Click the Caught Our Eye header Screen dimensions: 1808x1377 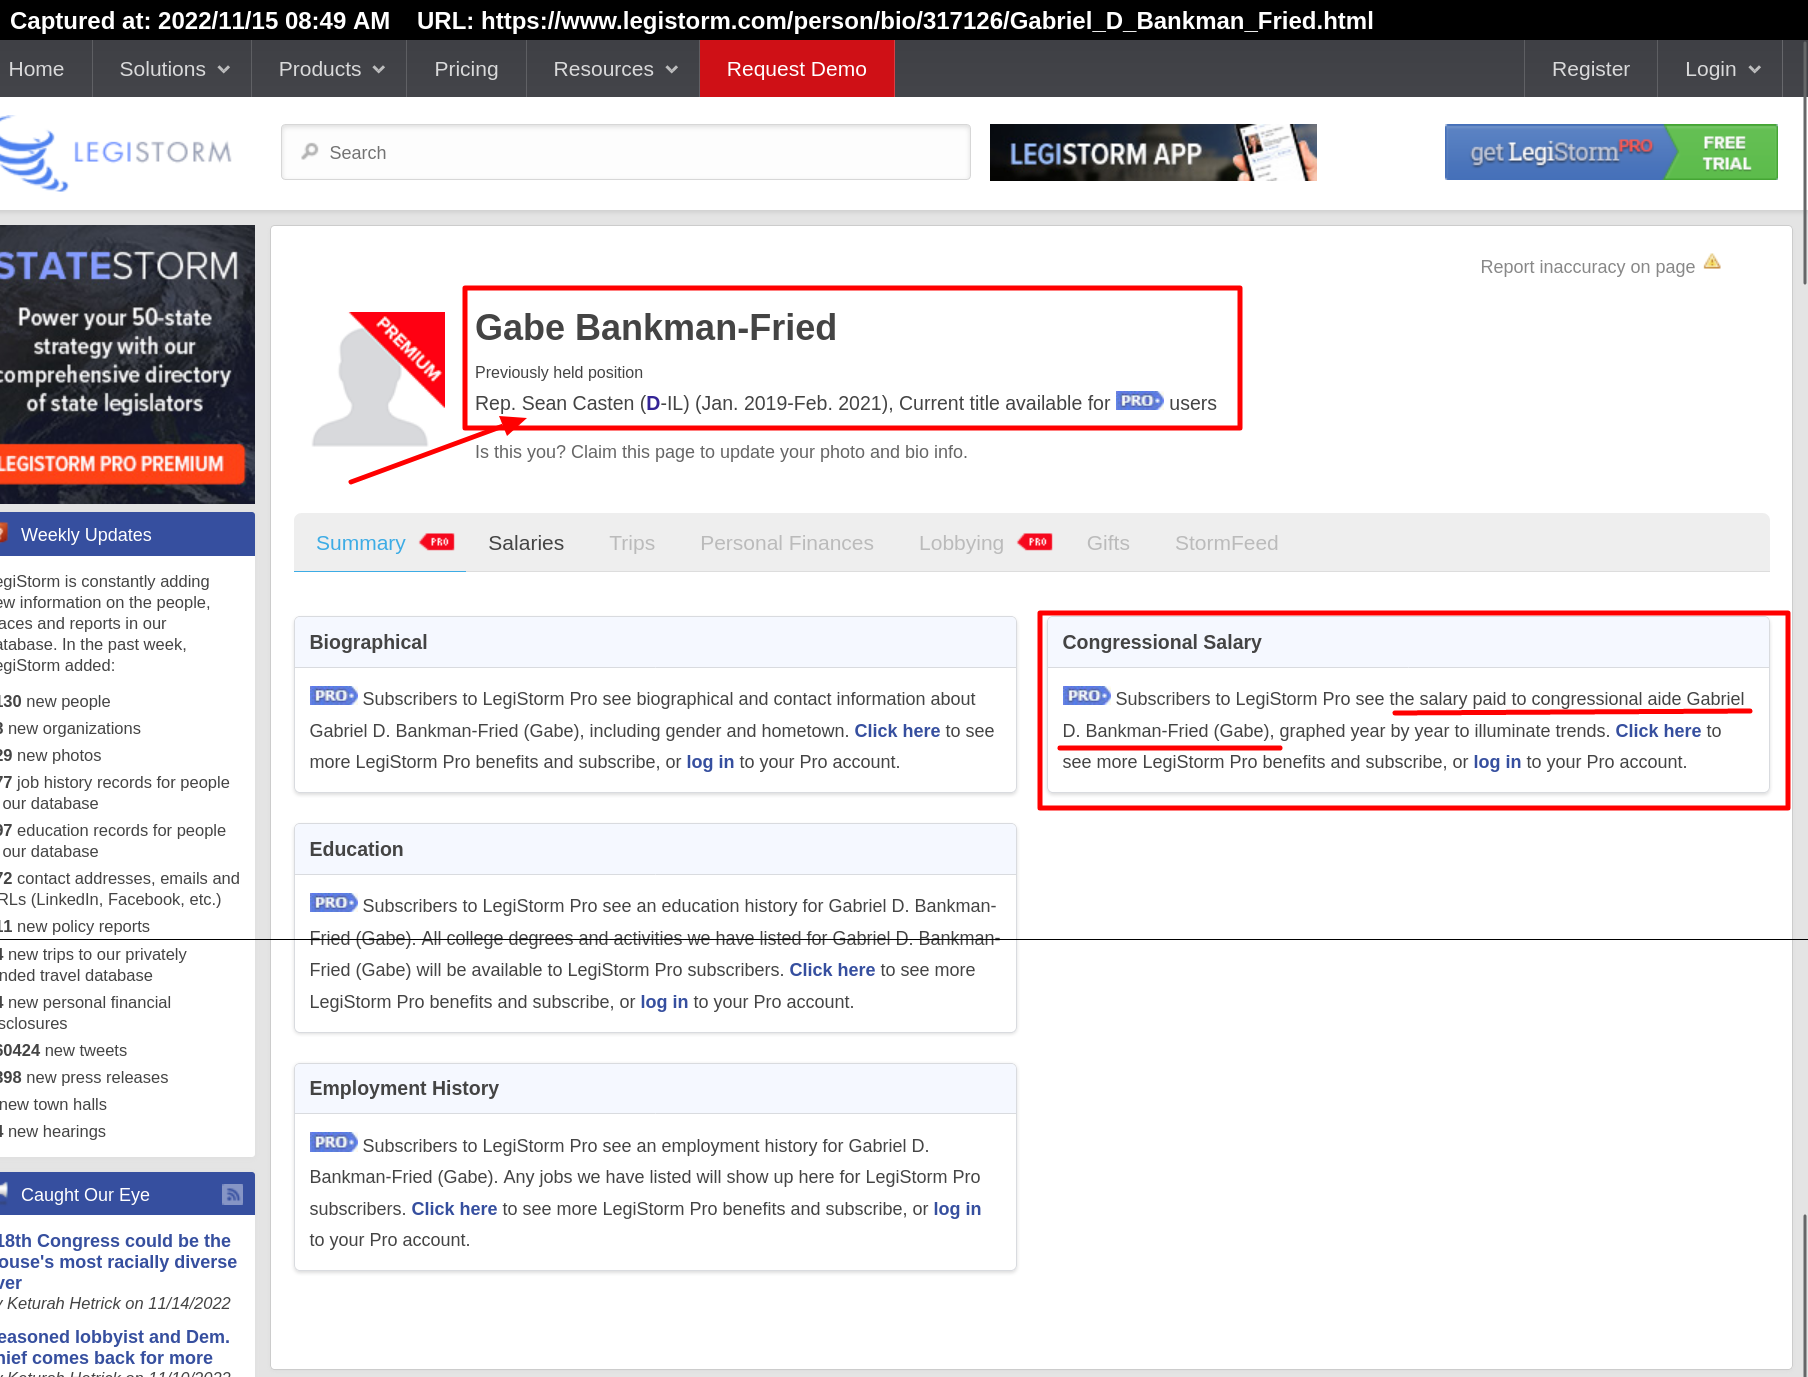tap(127, 1194)
